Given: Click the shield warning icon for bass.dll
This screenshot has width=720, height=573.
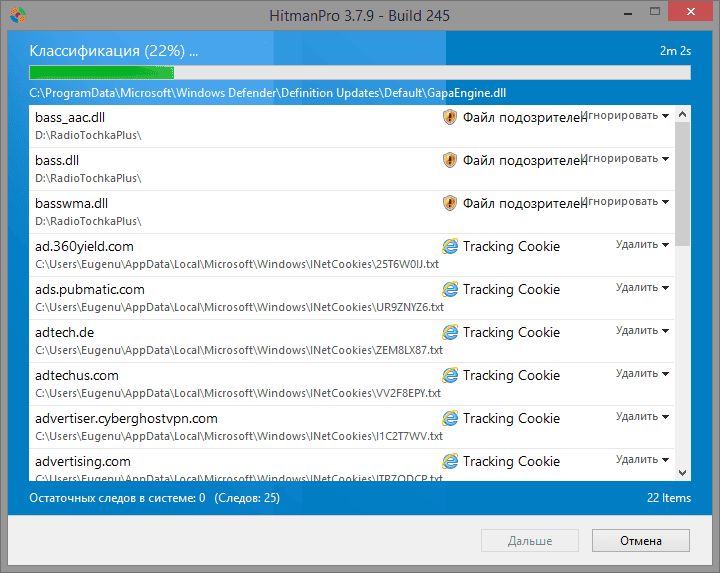Looking at the screenshot, I should tap(450, 160).
